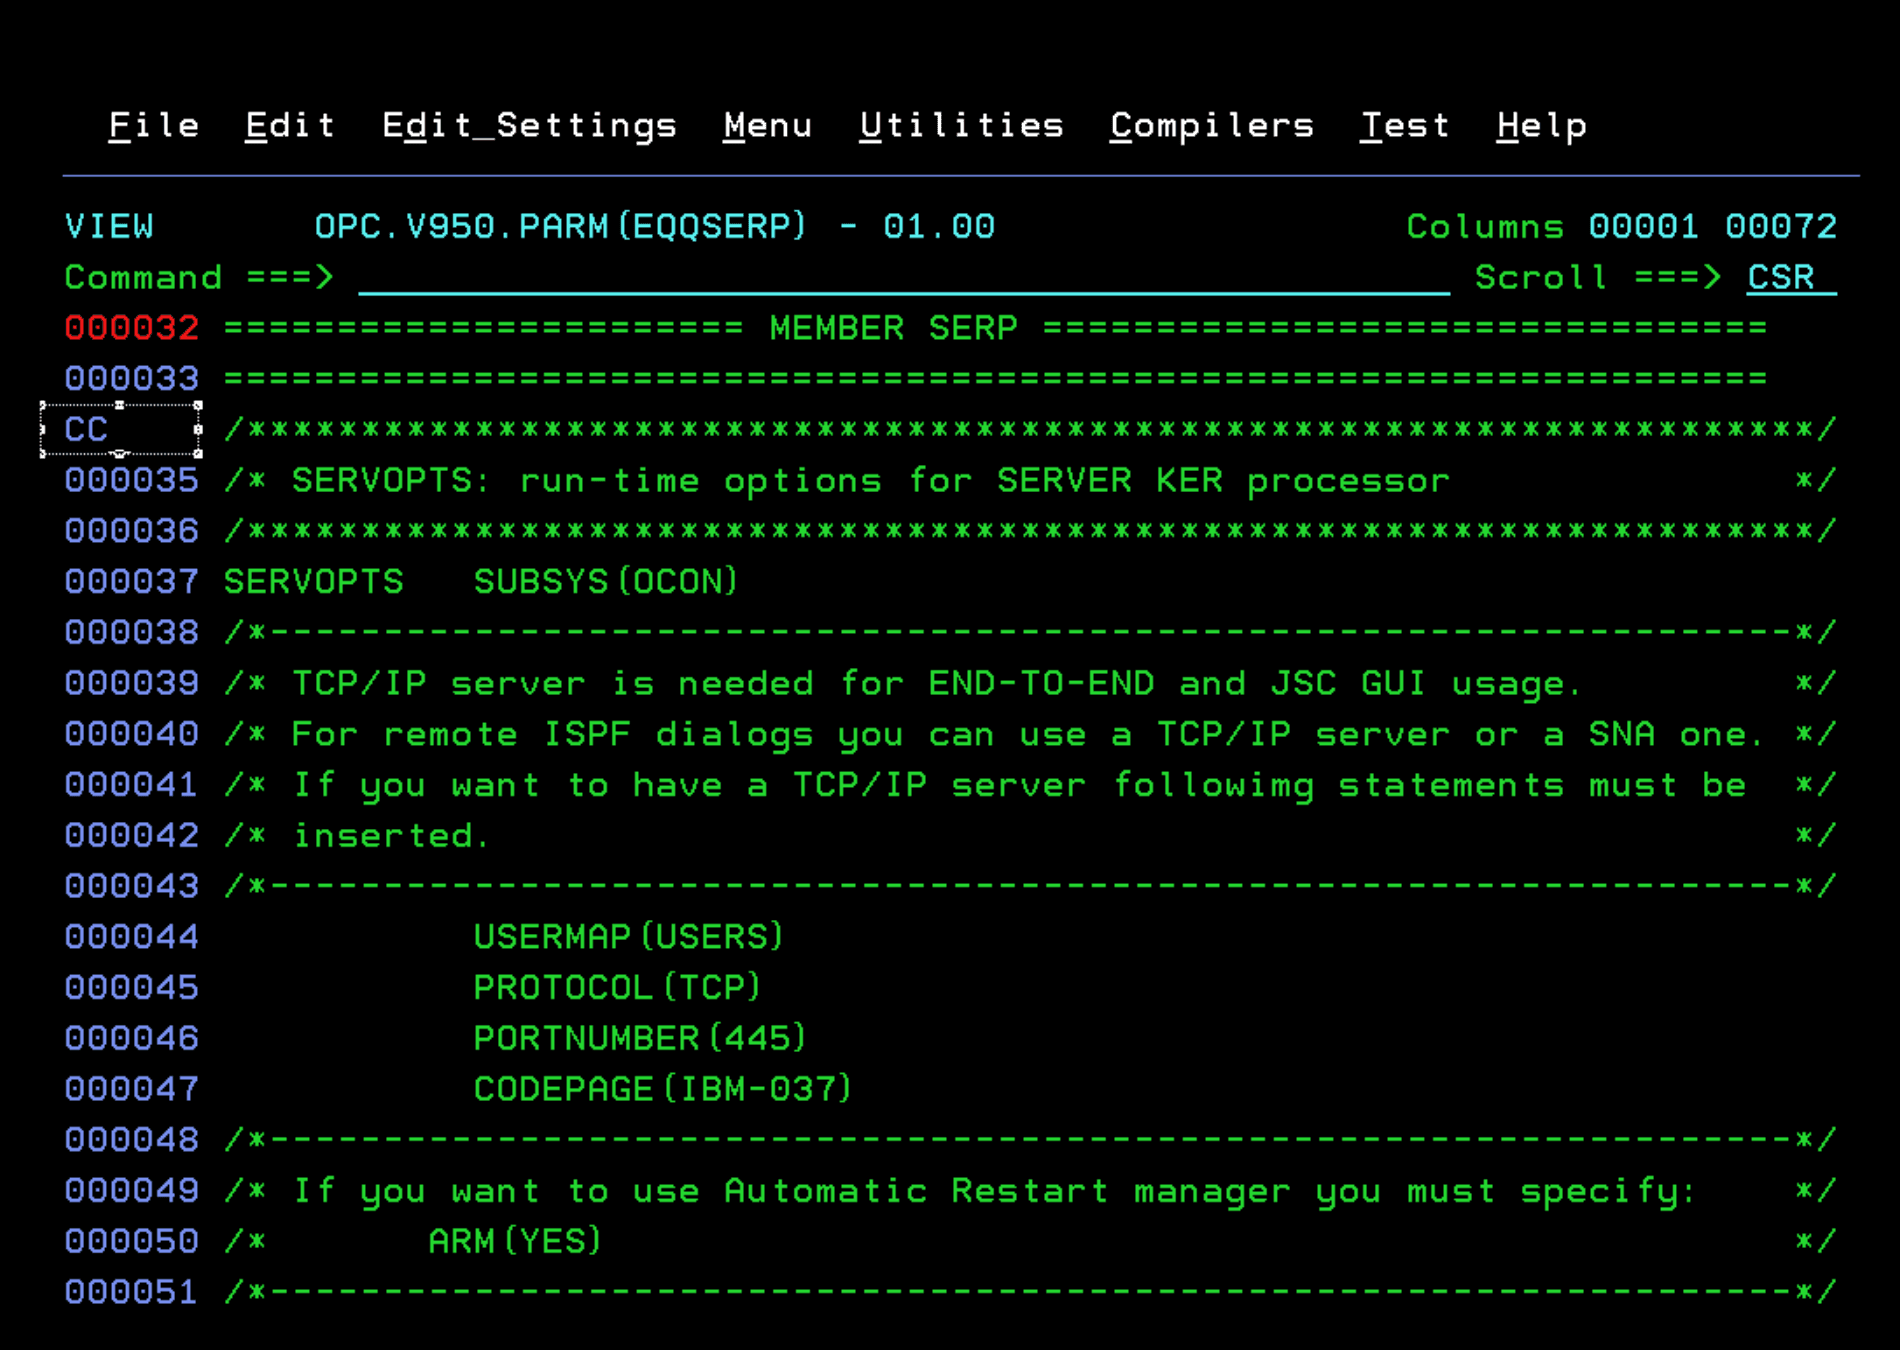1900x1350 pixels.
Task: Select line number 000040
Action: click(x=132, y=735)
